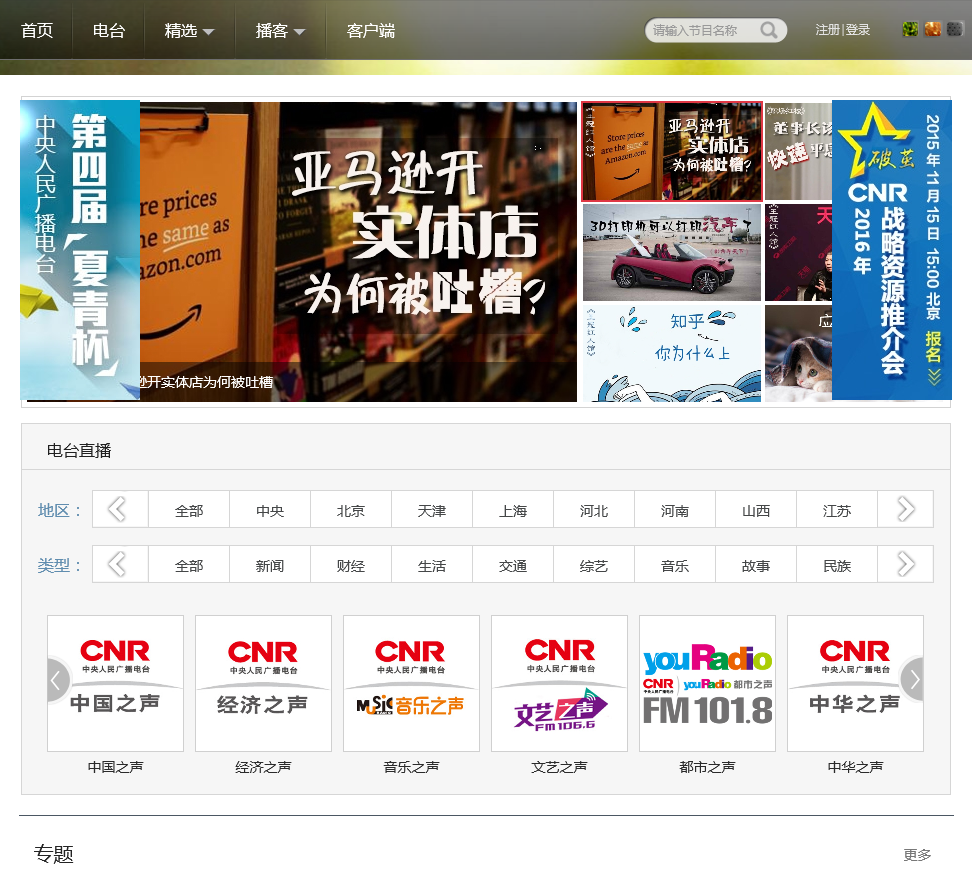Show more regions with right arrow

tap(906, 510)
